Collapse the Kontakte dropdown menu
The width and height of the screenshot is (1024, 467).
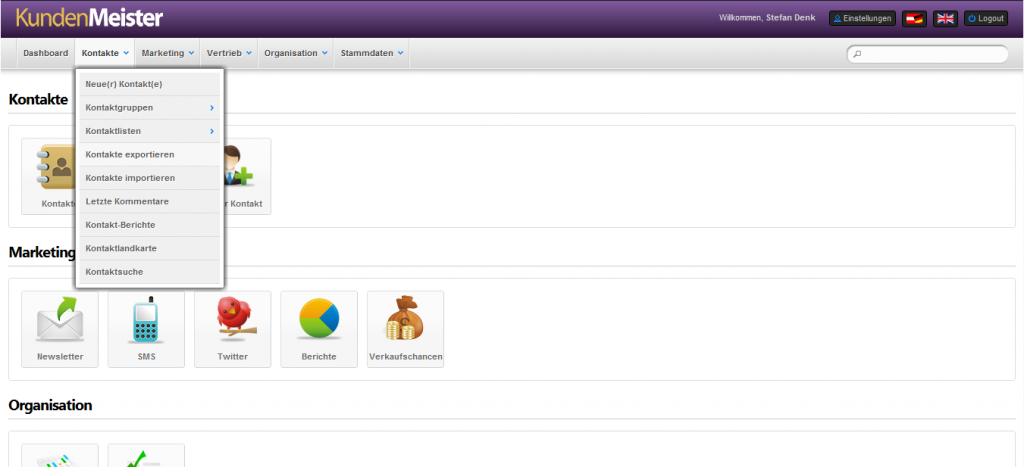click(x=105, y=53)
